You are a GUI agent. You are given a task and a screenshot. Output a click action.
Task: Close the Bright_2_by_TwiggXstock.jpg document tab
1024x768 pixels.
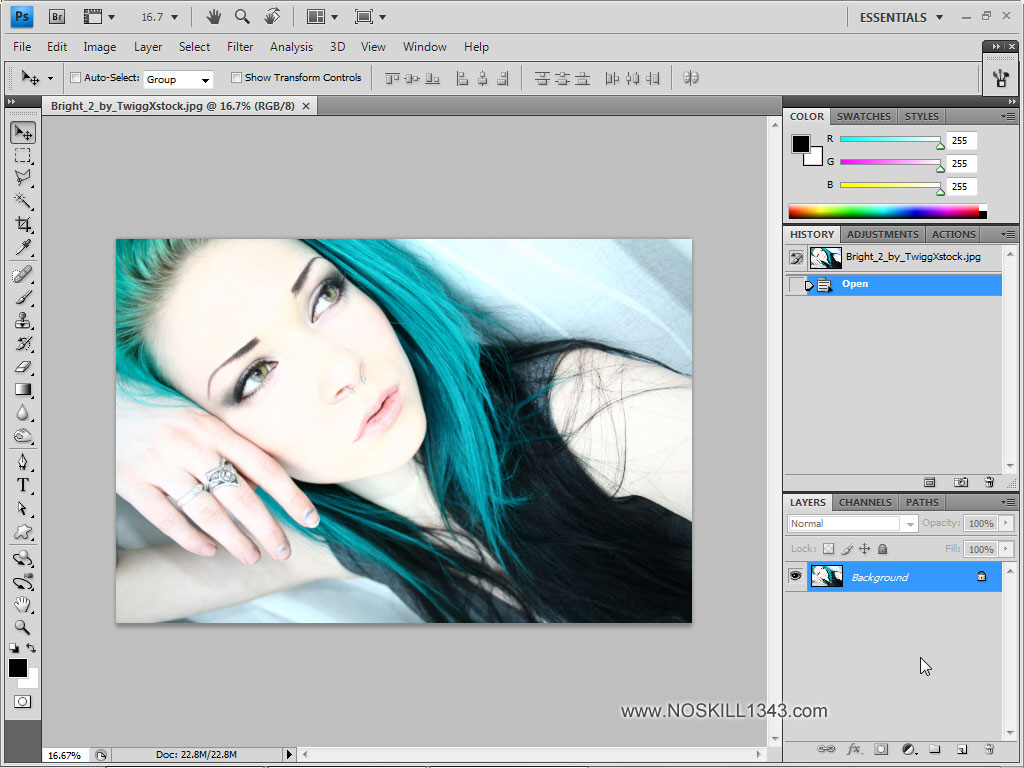click(306, 106)
